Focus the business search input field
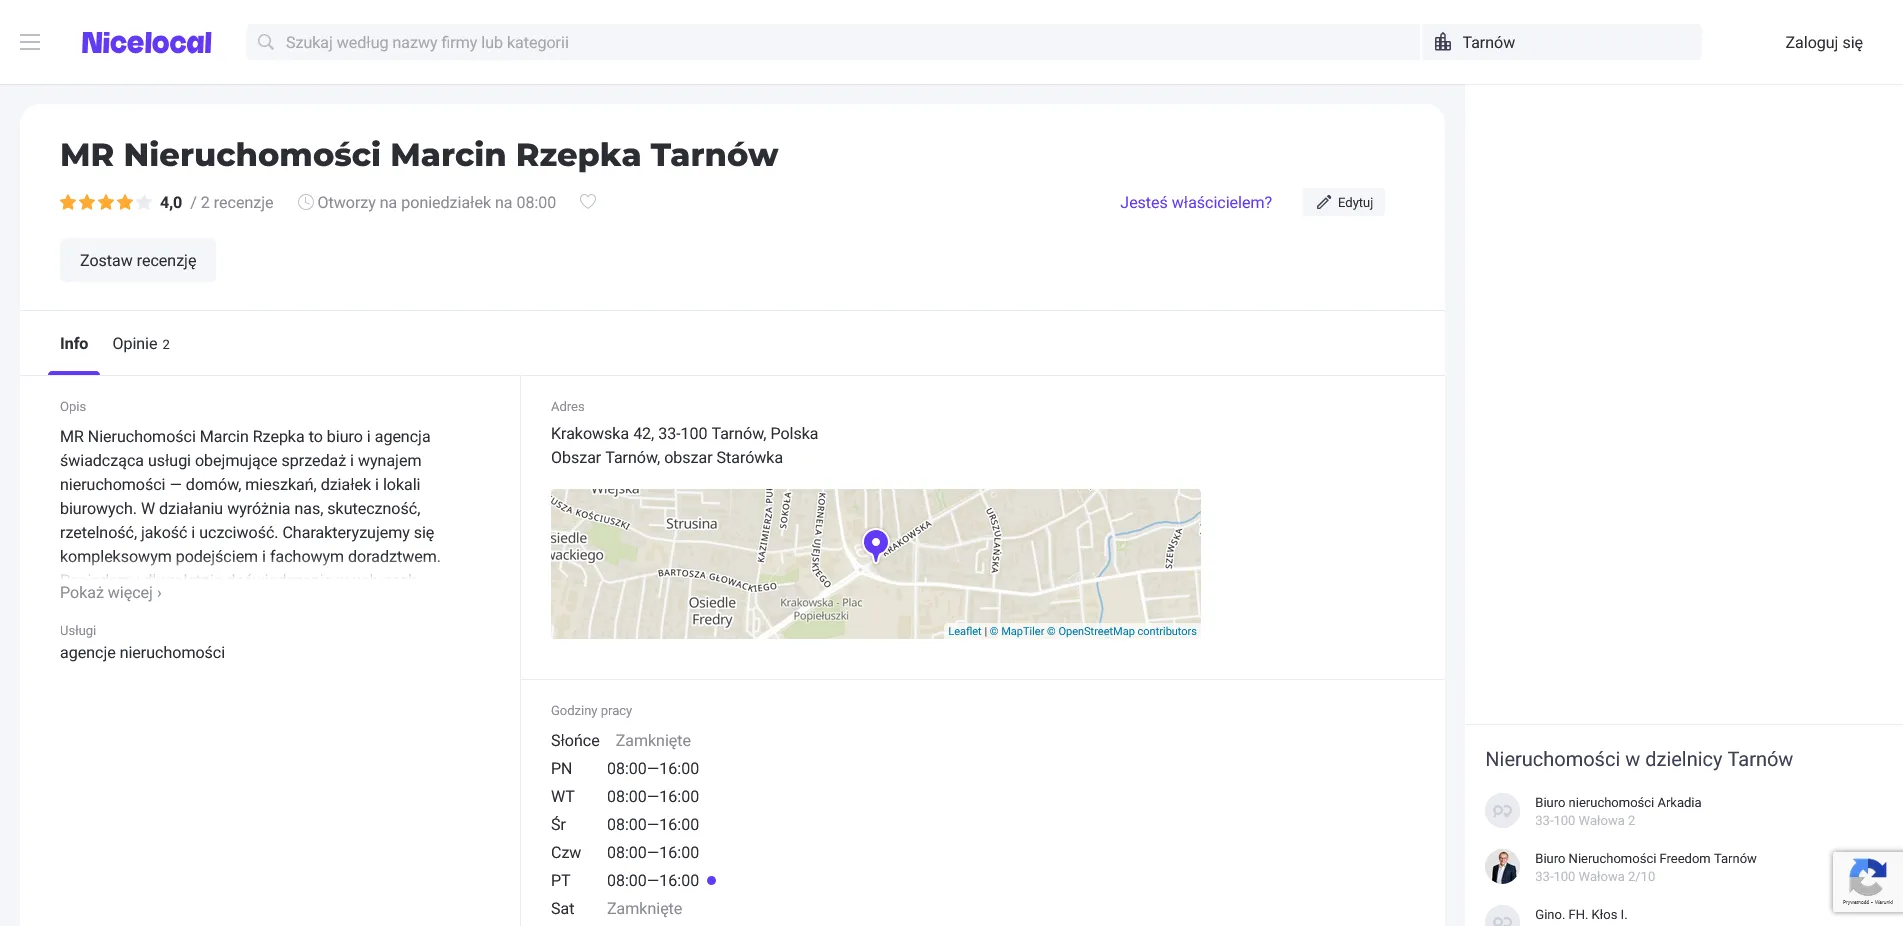 point(833,42)
